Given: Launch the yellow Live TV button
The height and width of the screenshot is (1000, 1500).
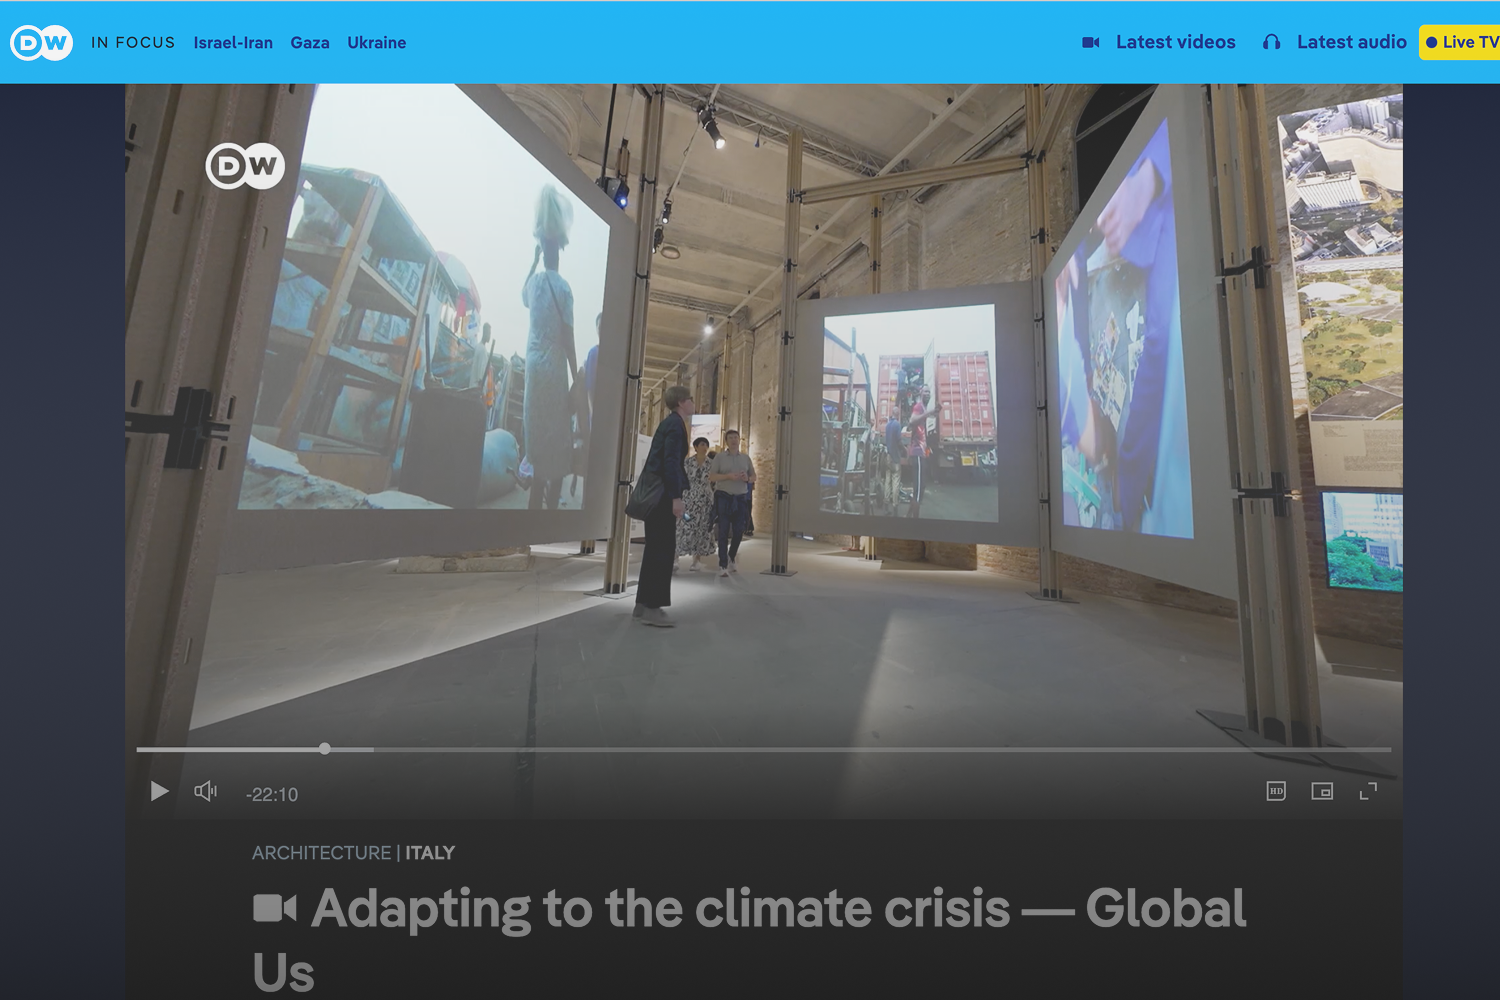Looking at the screenshot, I should click(x=1461, y=42).
